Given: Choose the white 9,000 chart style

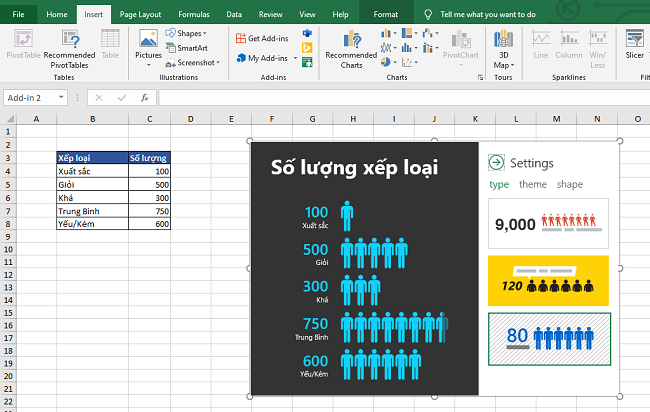Looking at the screenshot, I should (548, 224).
